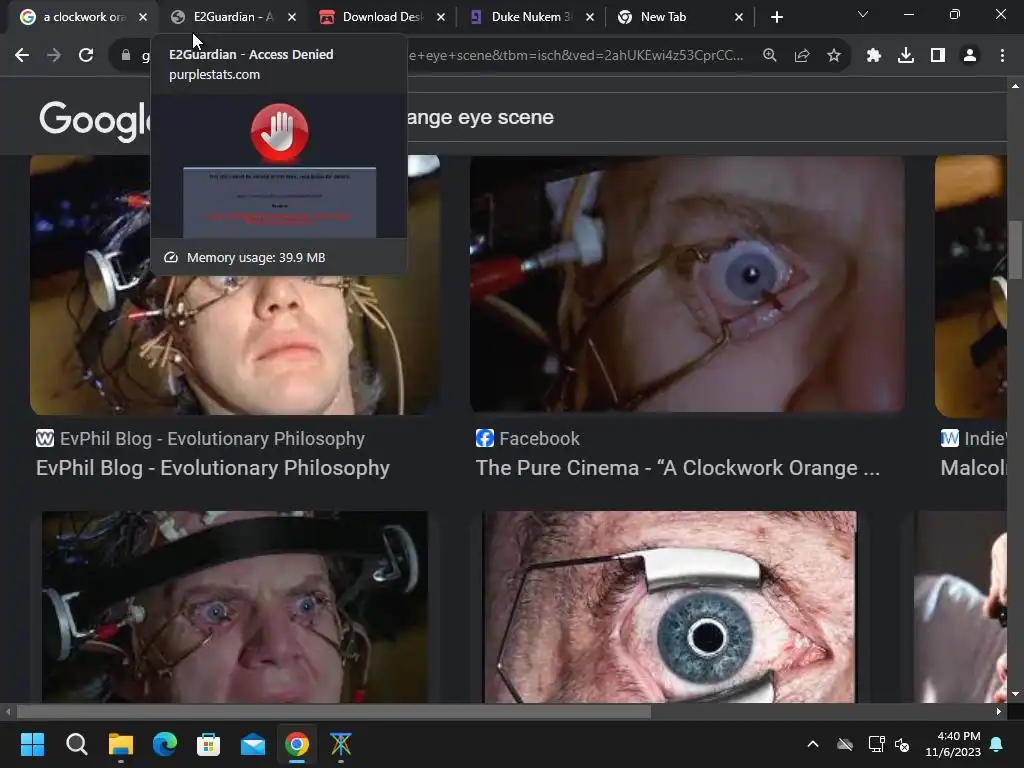
Task: Toggle the browser side panel
Action: pos(938,55)
